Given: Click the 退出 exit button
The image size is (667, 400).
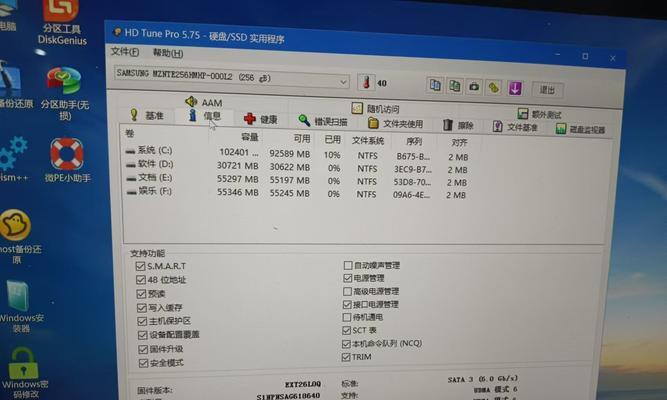Looking at the screenshot, I should pyautogui.click(x=547, y=90).
